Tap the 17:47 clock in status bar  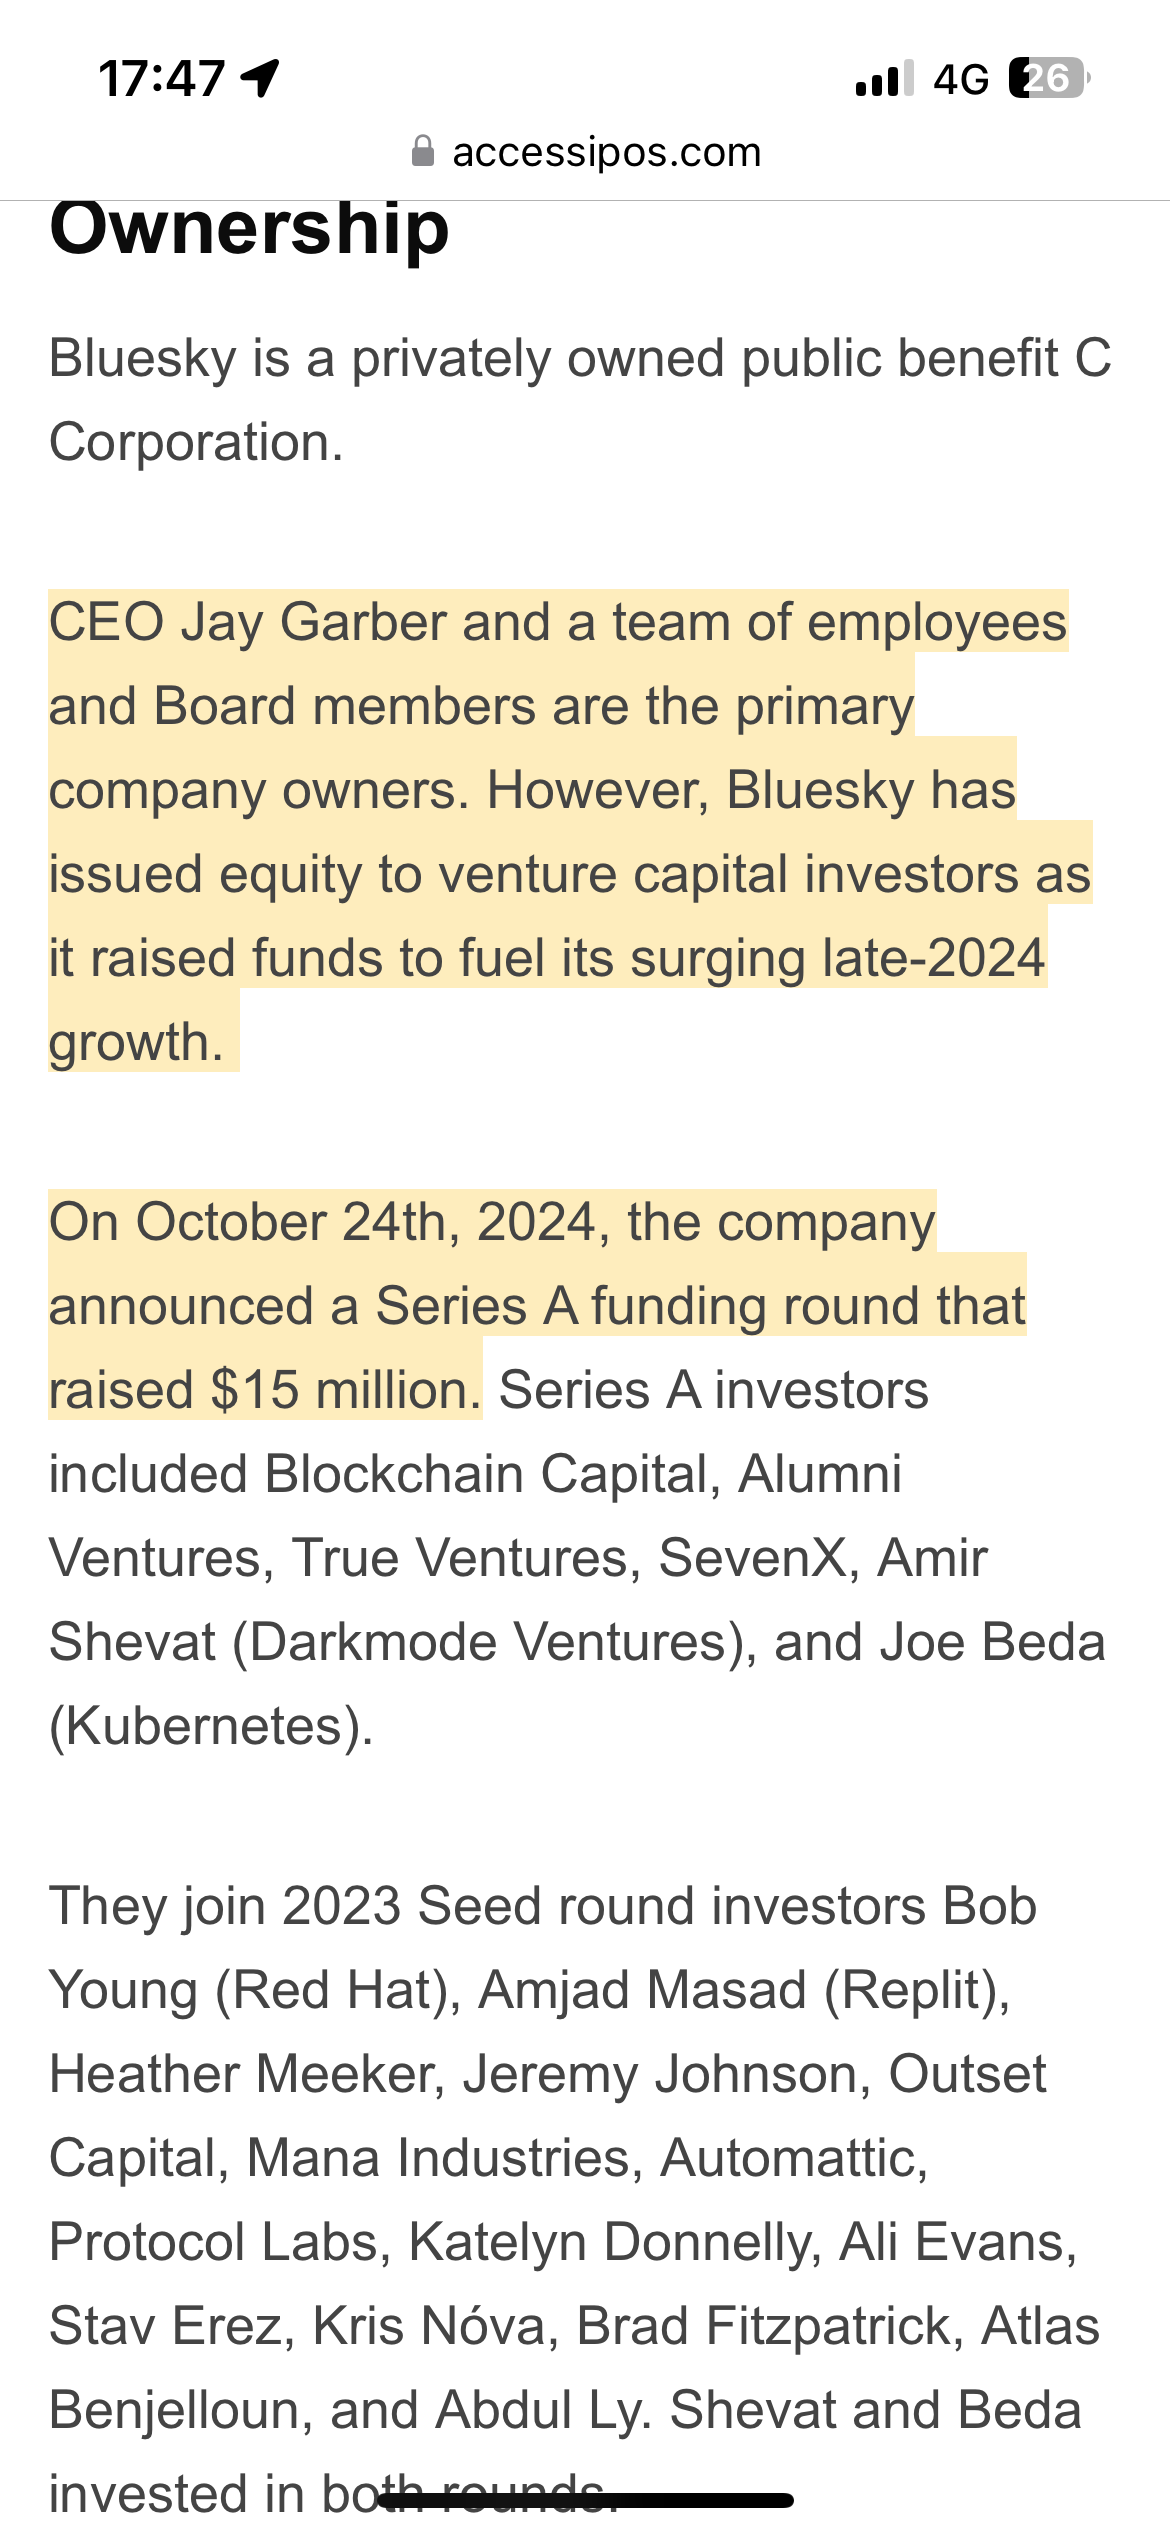point(162,78)
